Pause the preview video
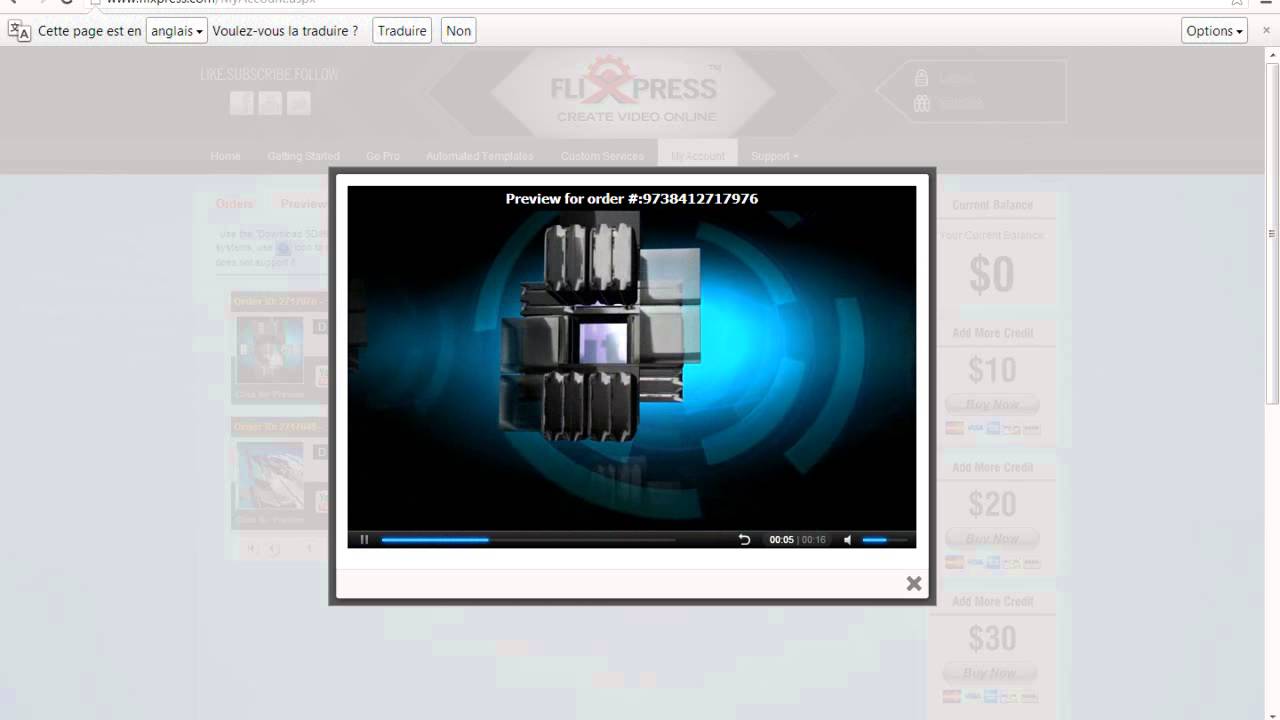 point(364,540)
